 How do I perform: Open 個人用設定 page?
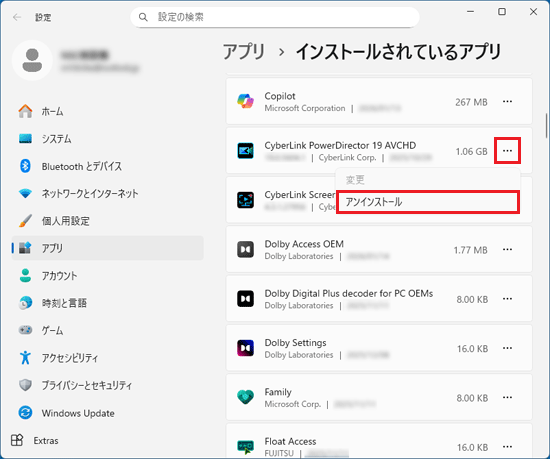click(x=107, y=221)
